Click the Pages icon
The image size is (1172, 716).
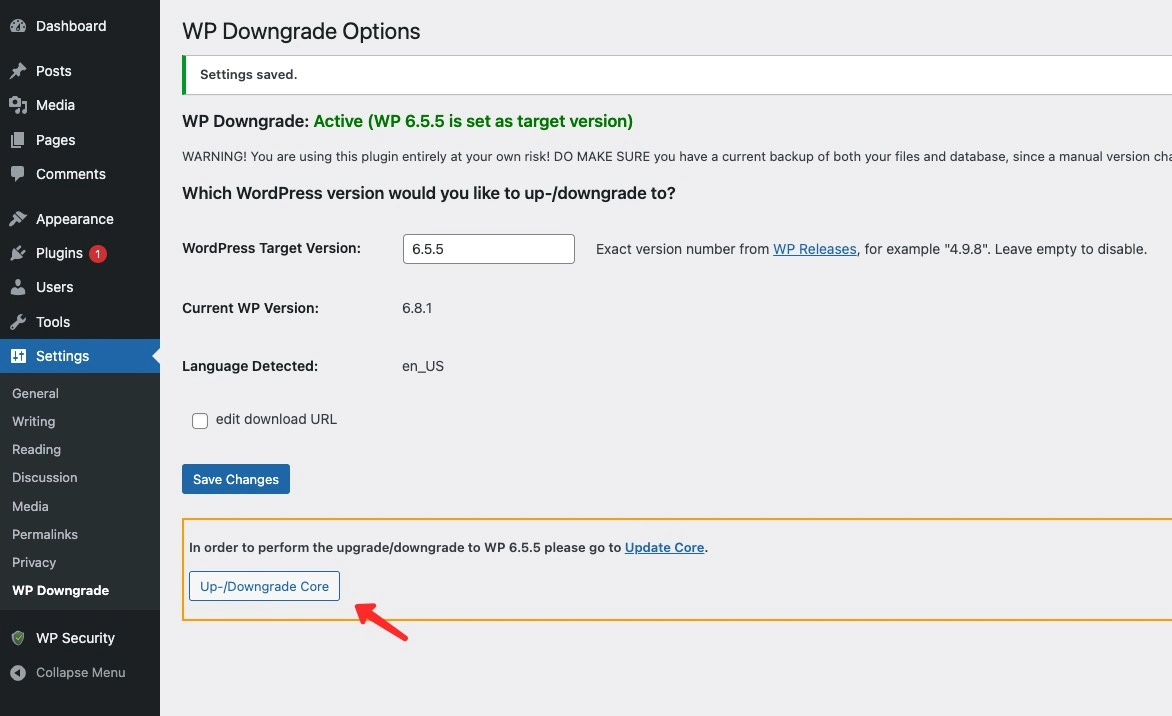point(18,140)
